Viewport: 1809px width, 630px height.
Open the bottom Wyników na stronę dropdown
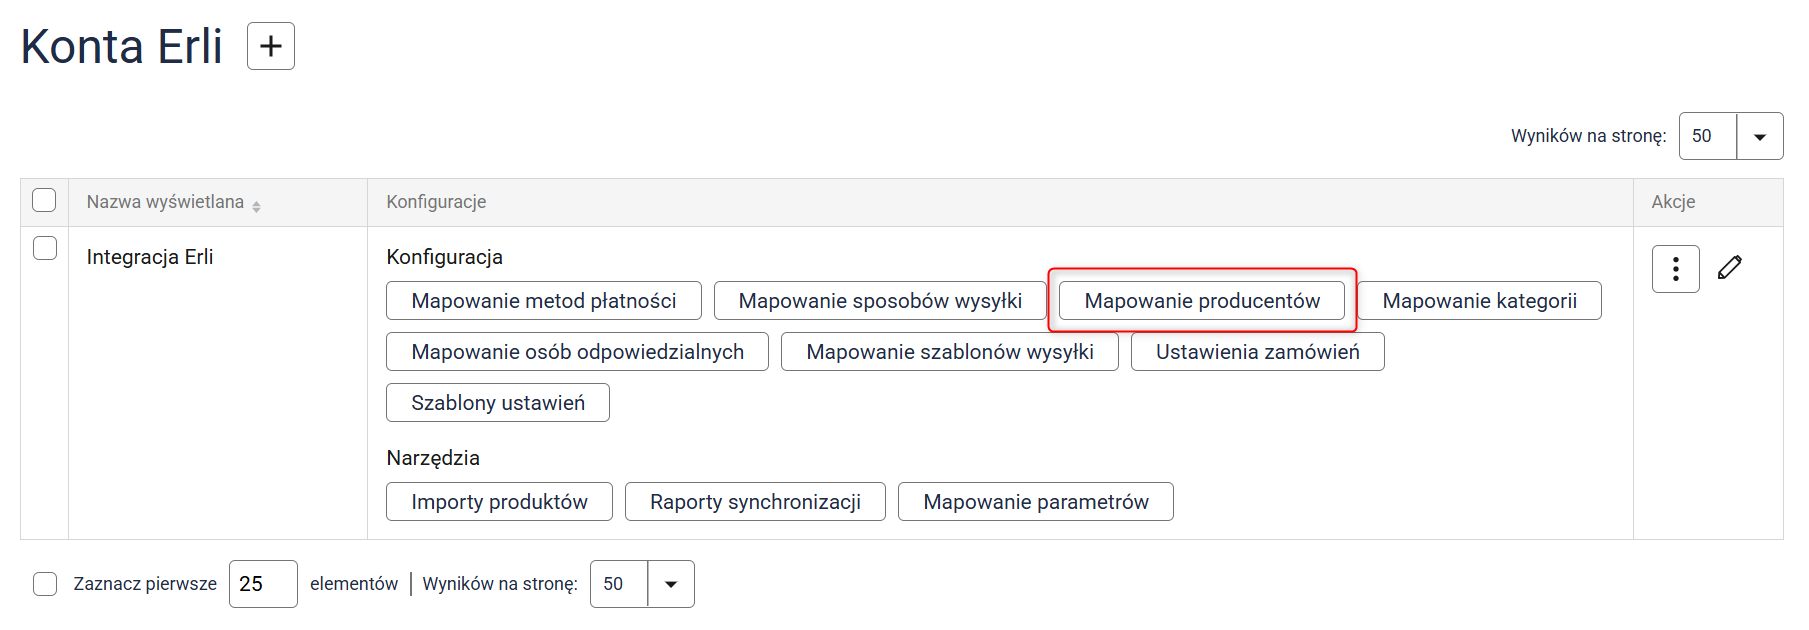pos(671,584)
